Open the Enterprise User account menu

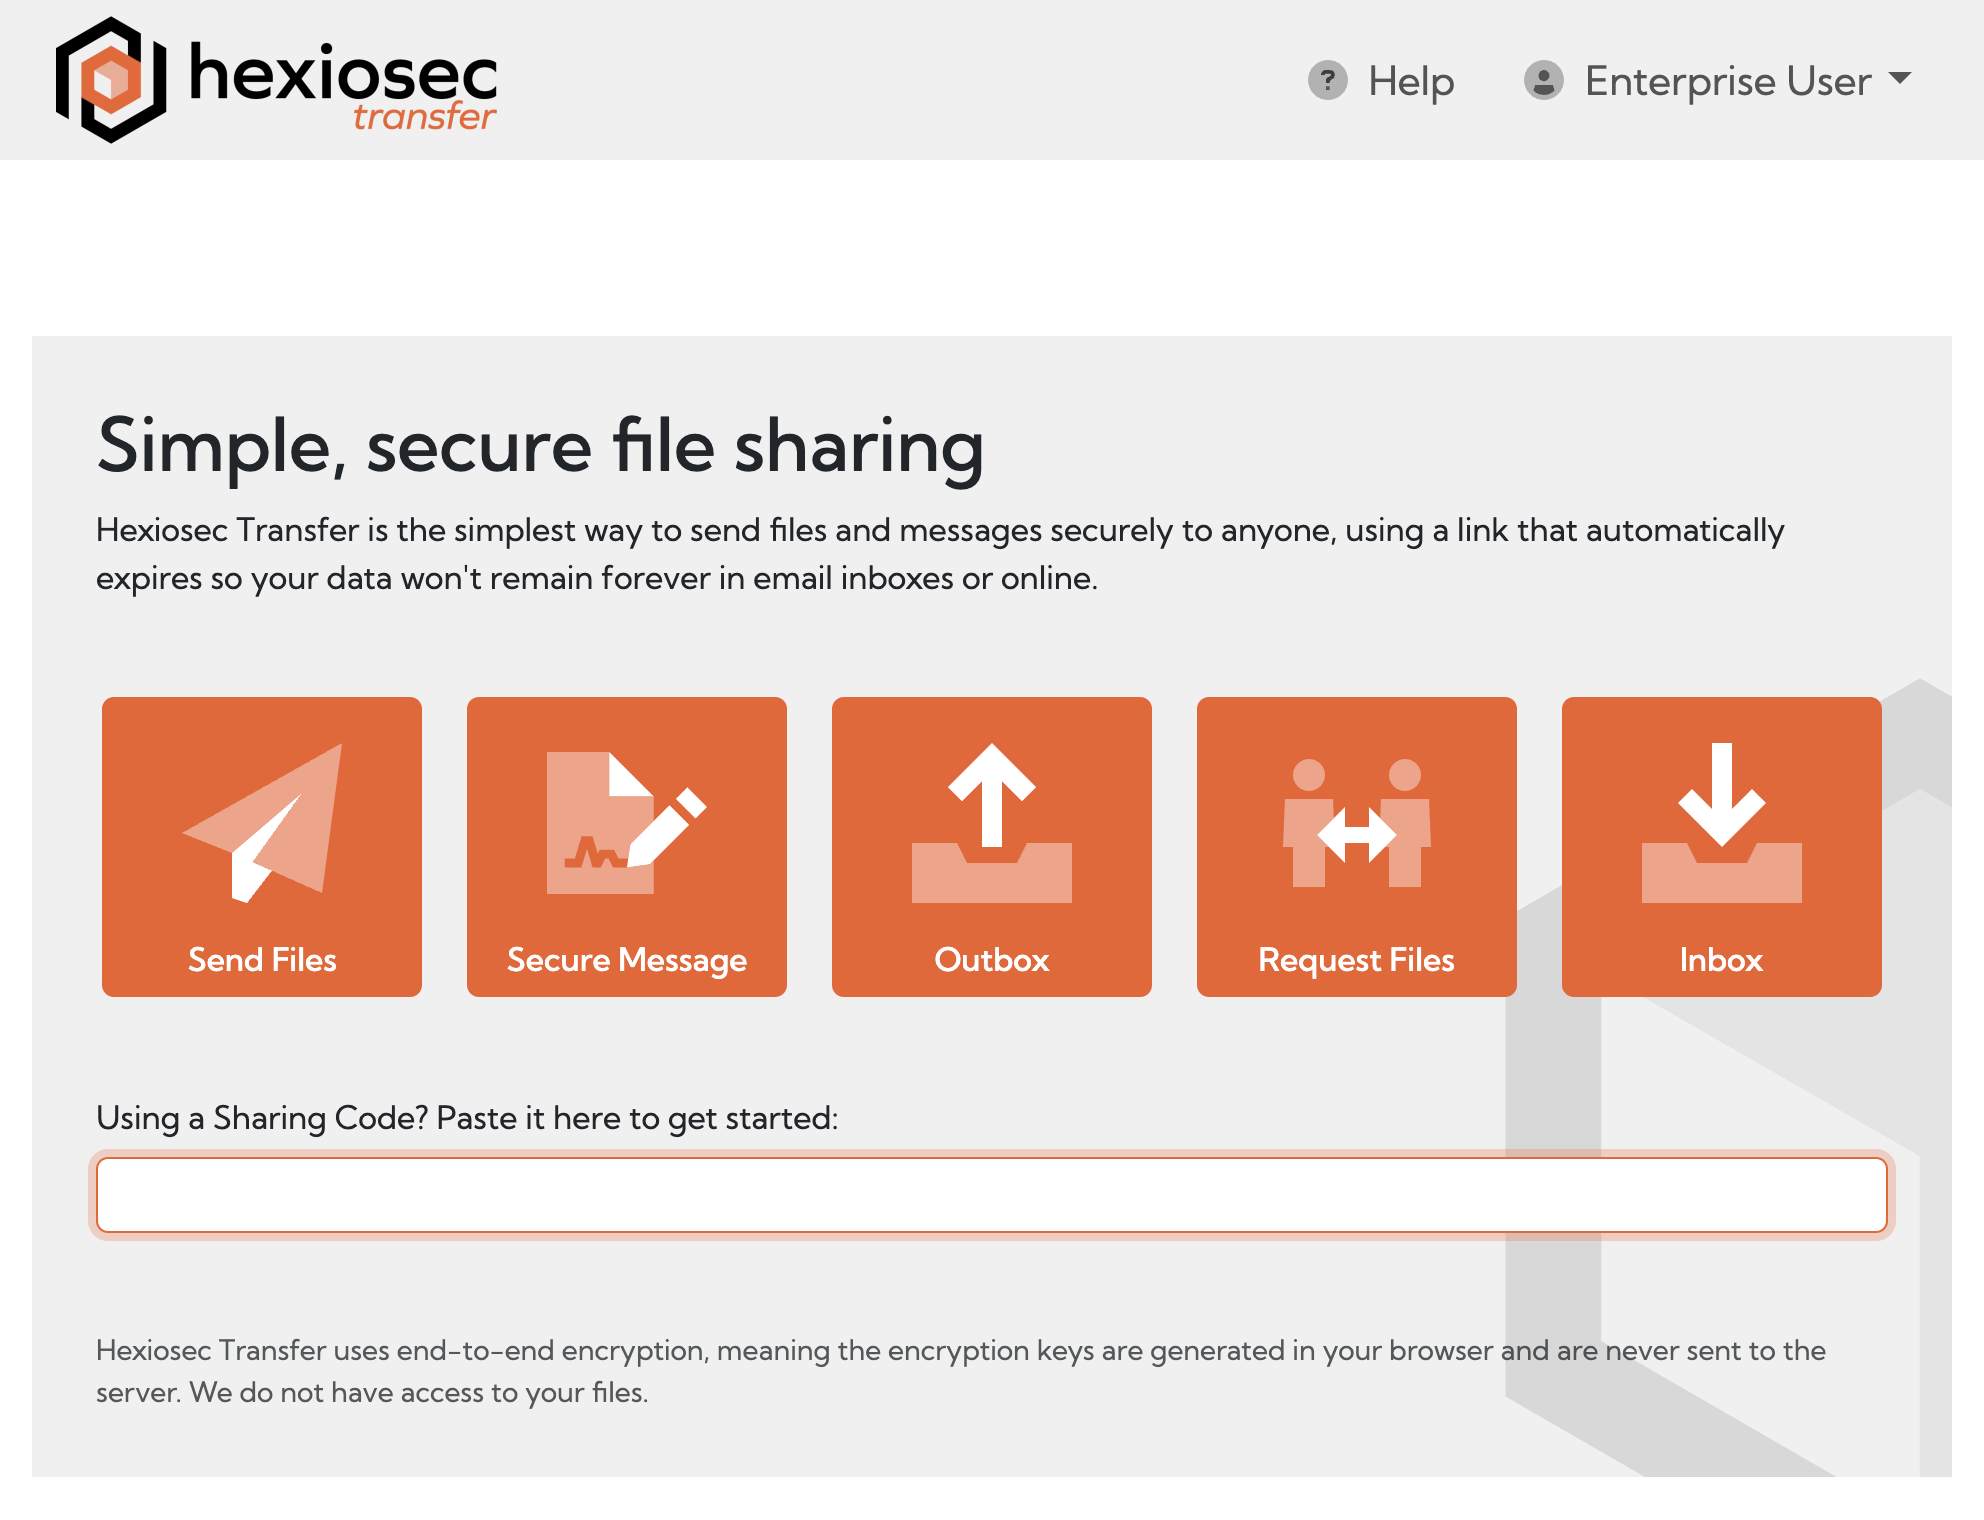[1727, 81]
